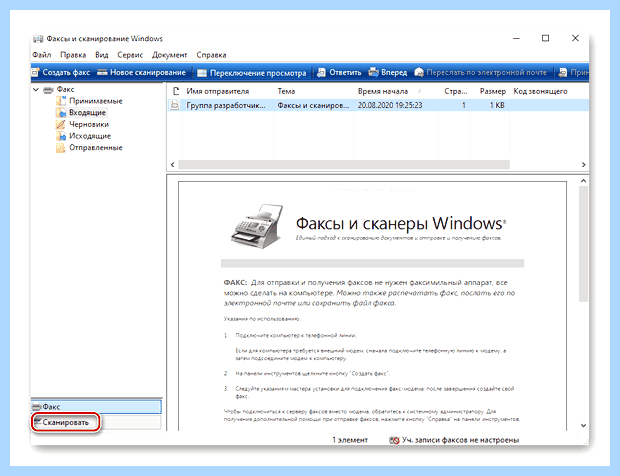Select the Исходящие folder
This screenshot has height=476, width=620.
(x=90, y=136)
